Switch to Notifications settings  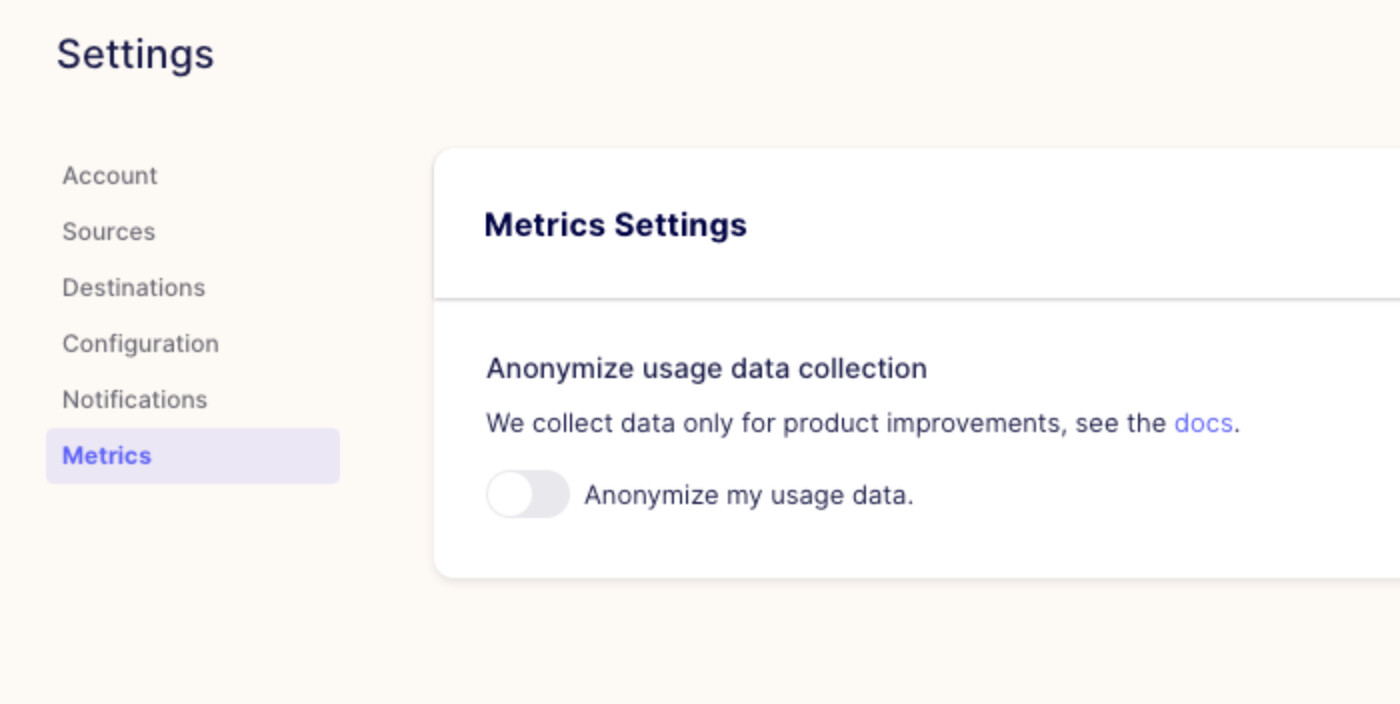tap(134, 400)
